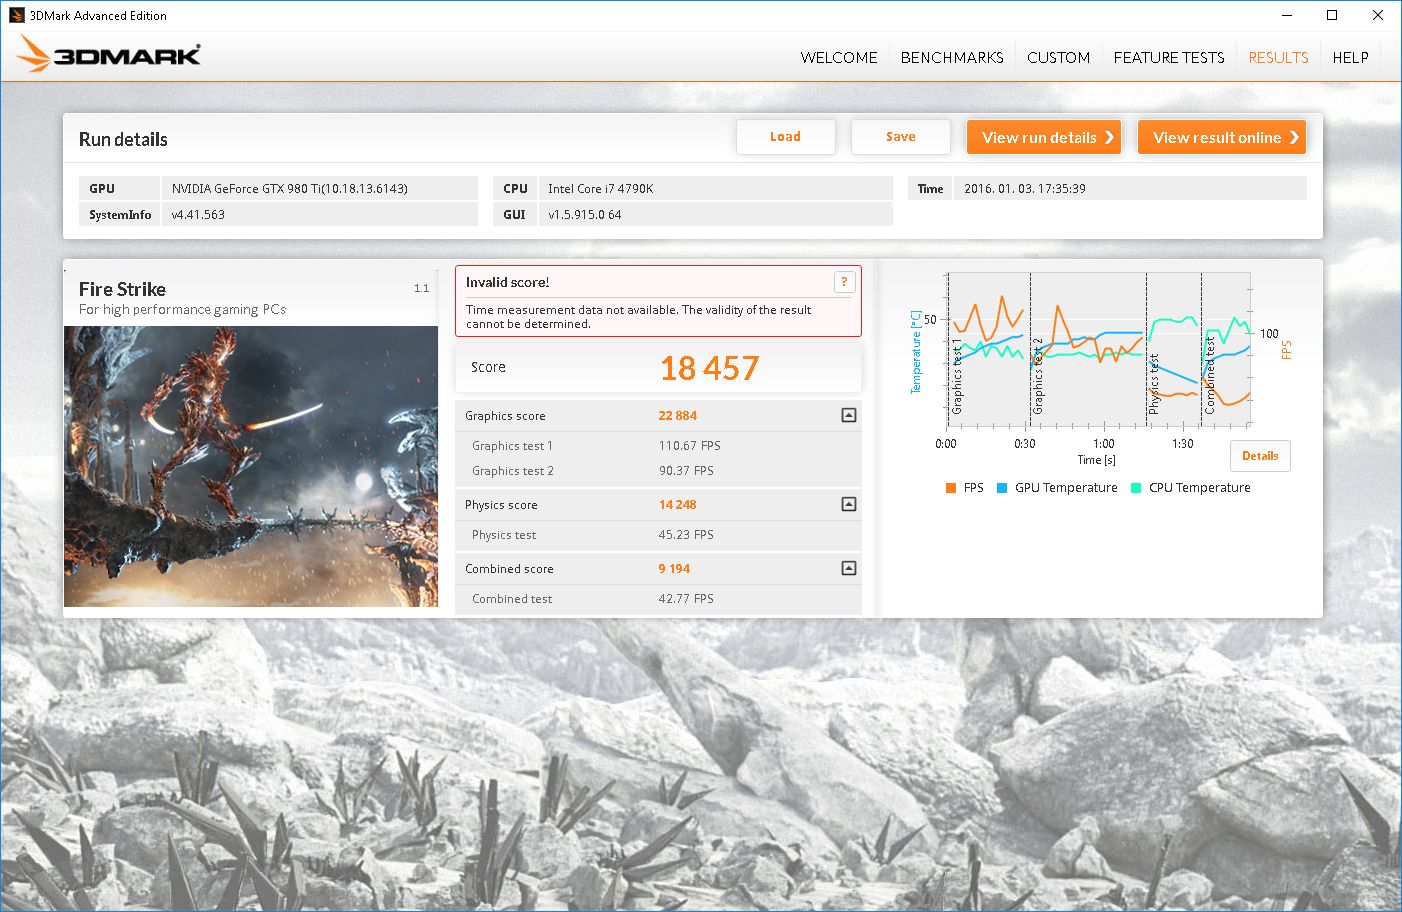
Task: Open the WELCOME tab
Action: (838, 58)
